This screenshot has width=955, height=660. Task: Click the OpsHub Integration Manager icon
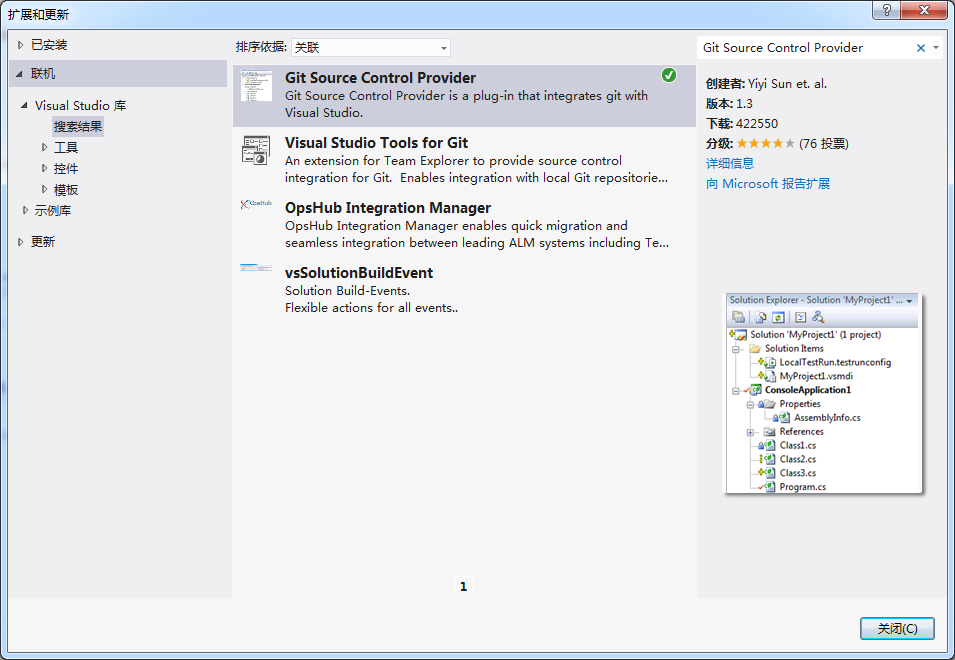click(256, 205)
